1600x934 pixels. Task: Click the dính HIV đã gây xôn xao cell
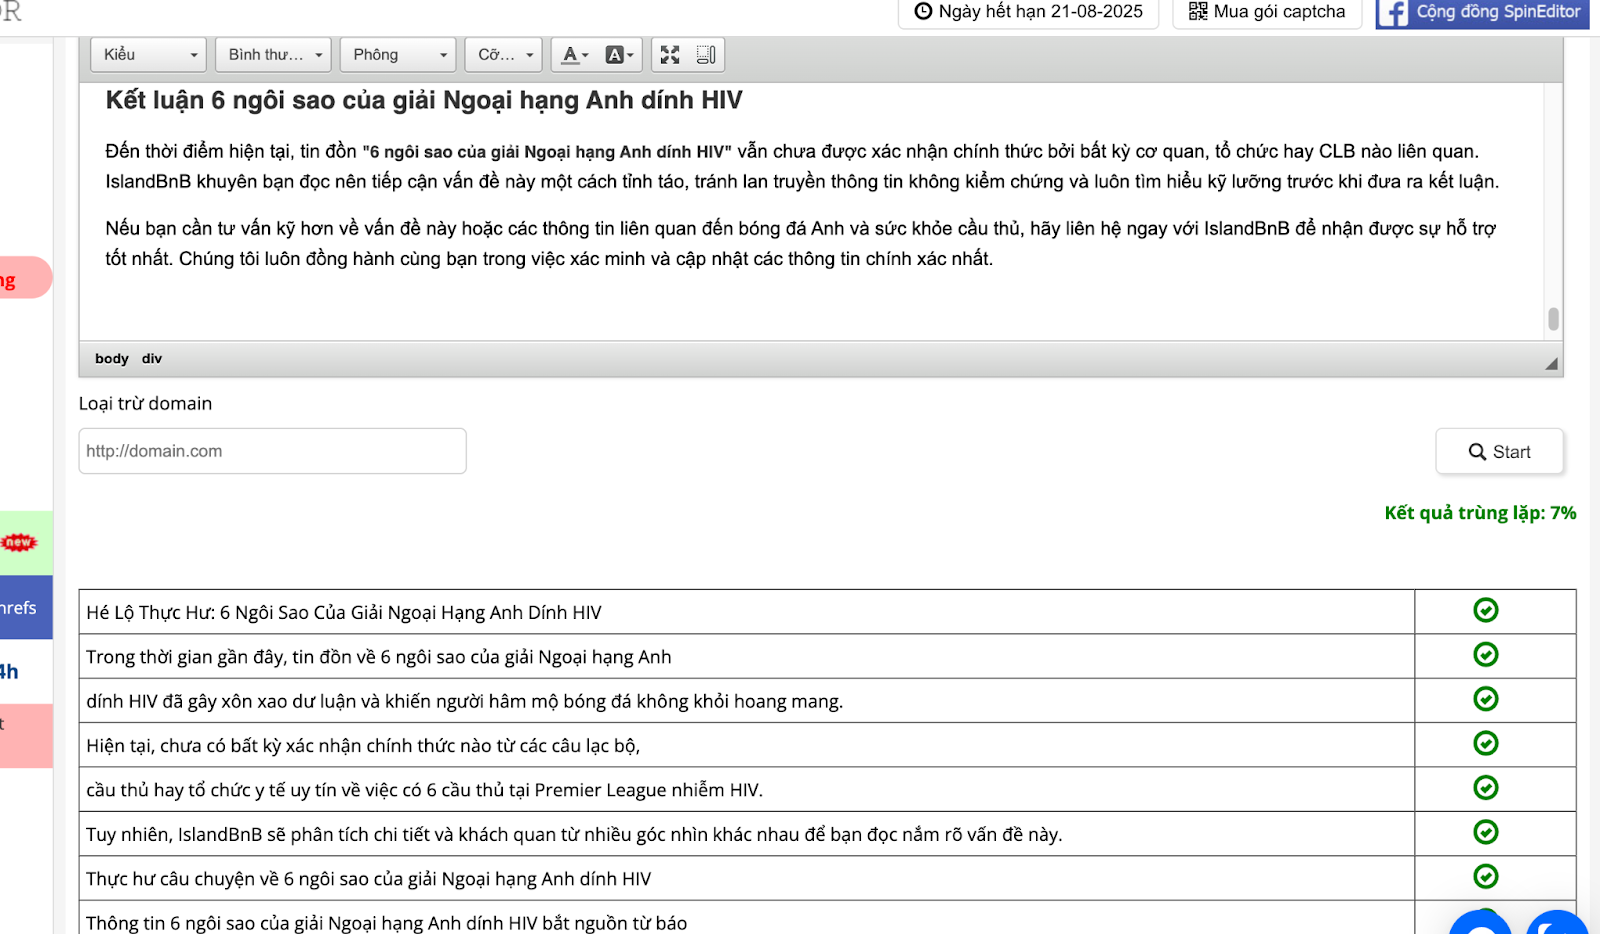(x=746, y=701)
